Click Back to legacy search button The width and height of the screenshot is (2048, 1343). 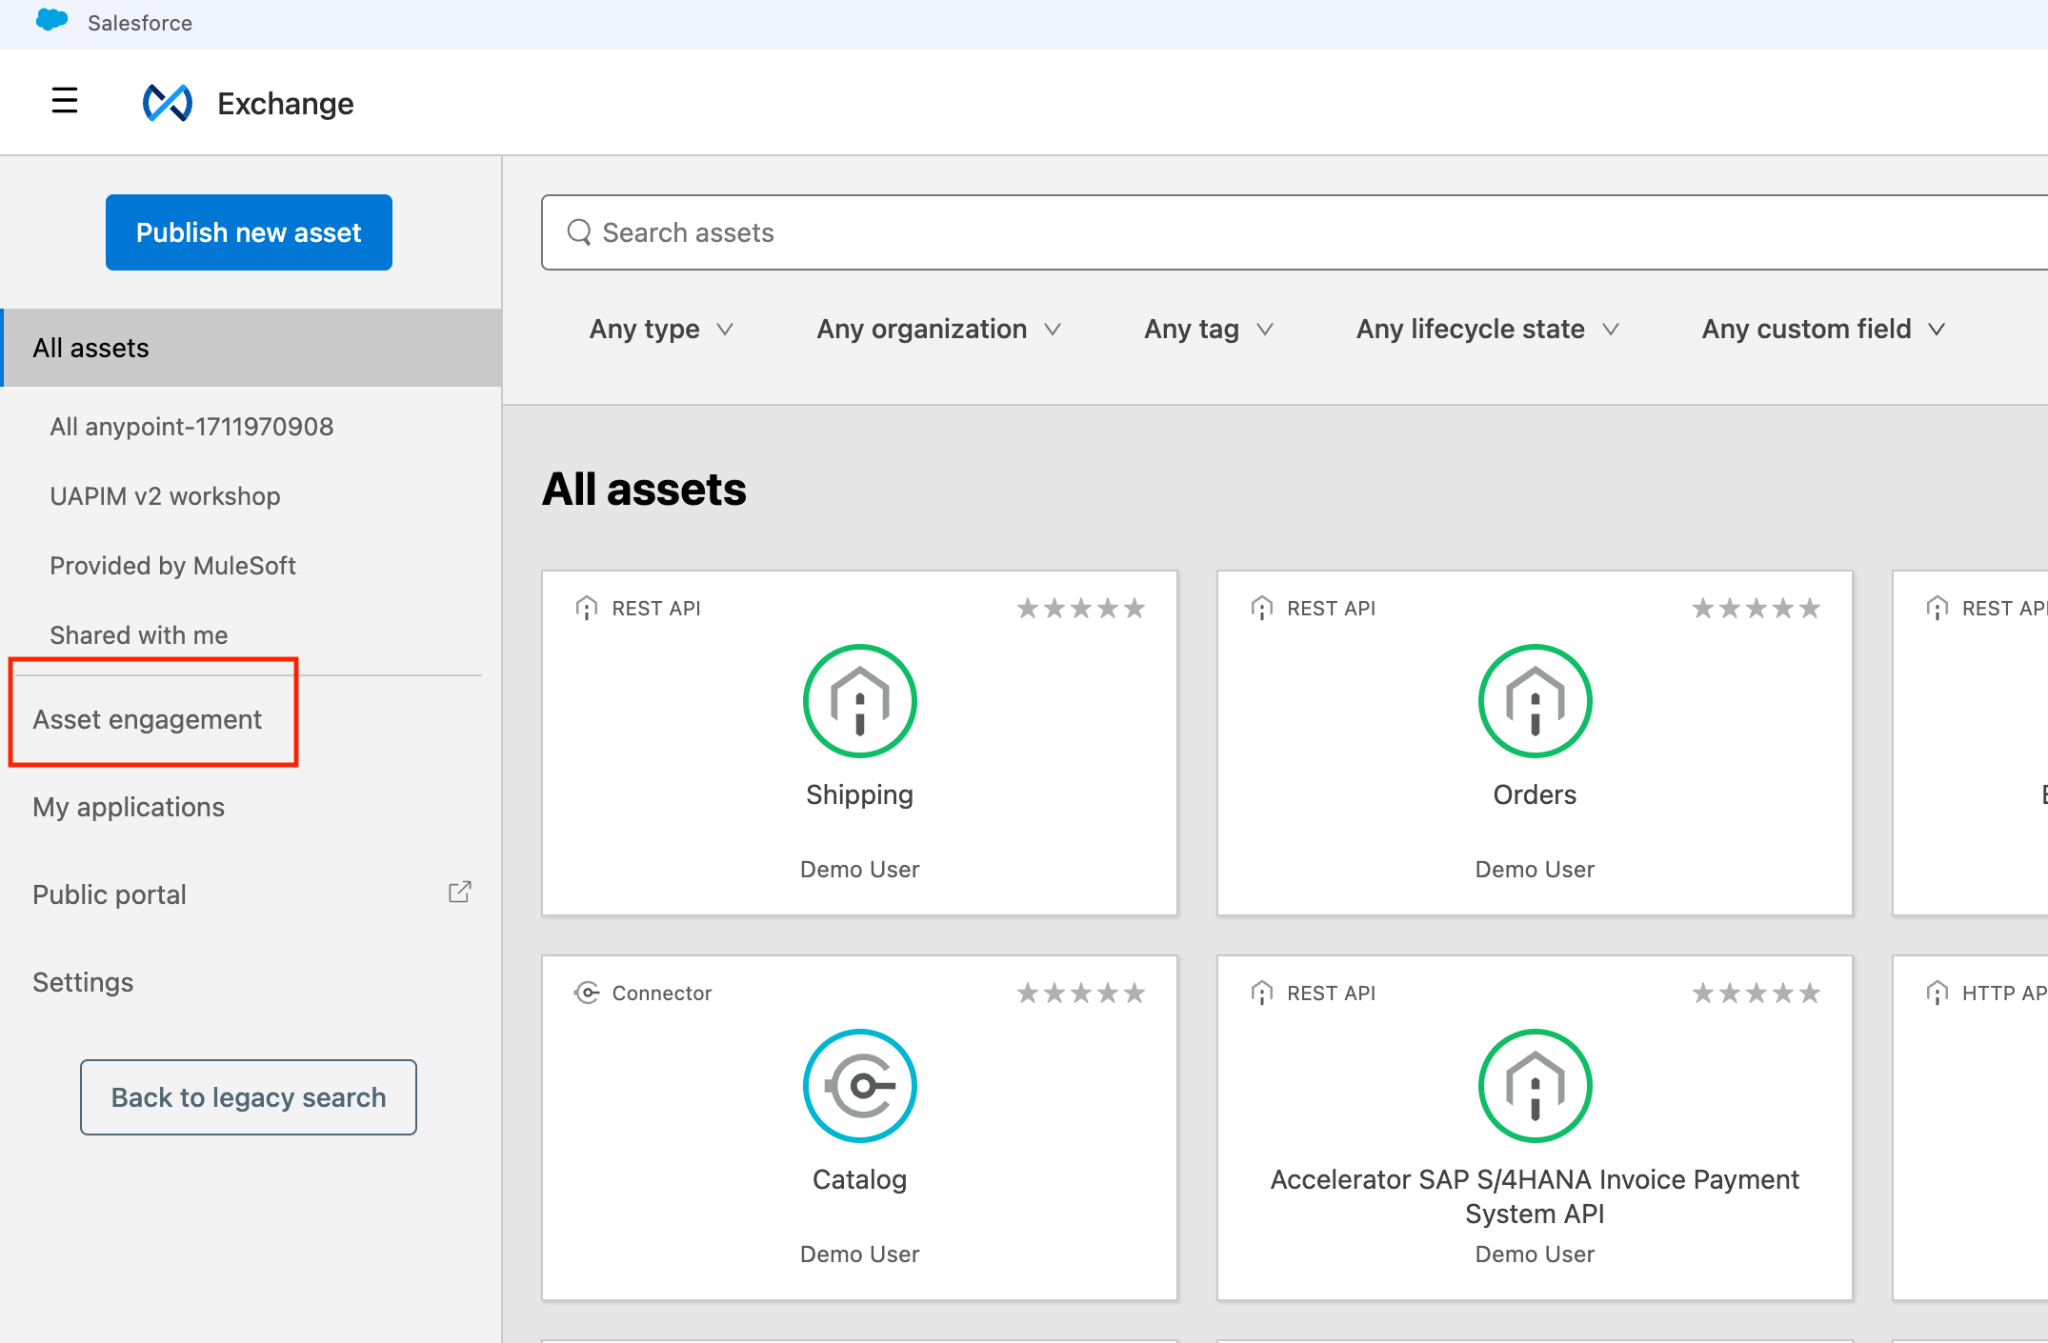248,1097
